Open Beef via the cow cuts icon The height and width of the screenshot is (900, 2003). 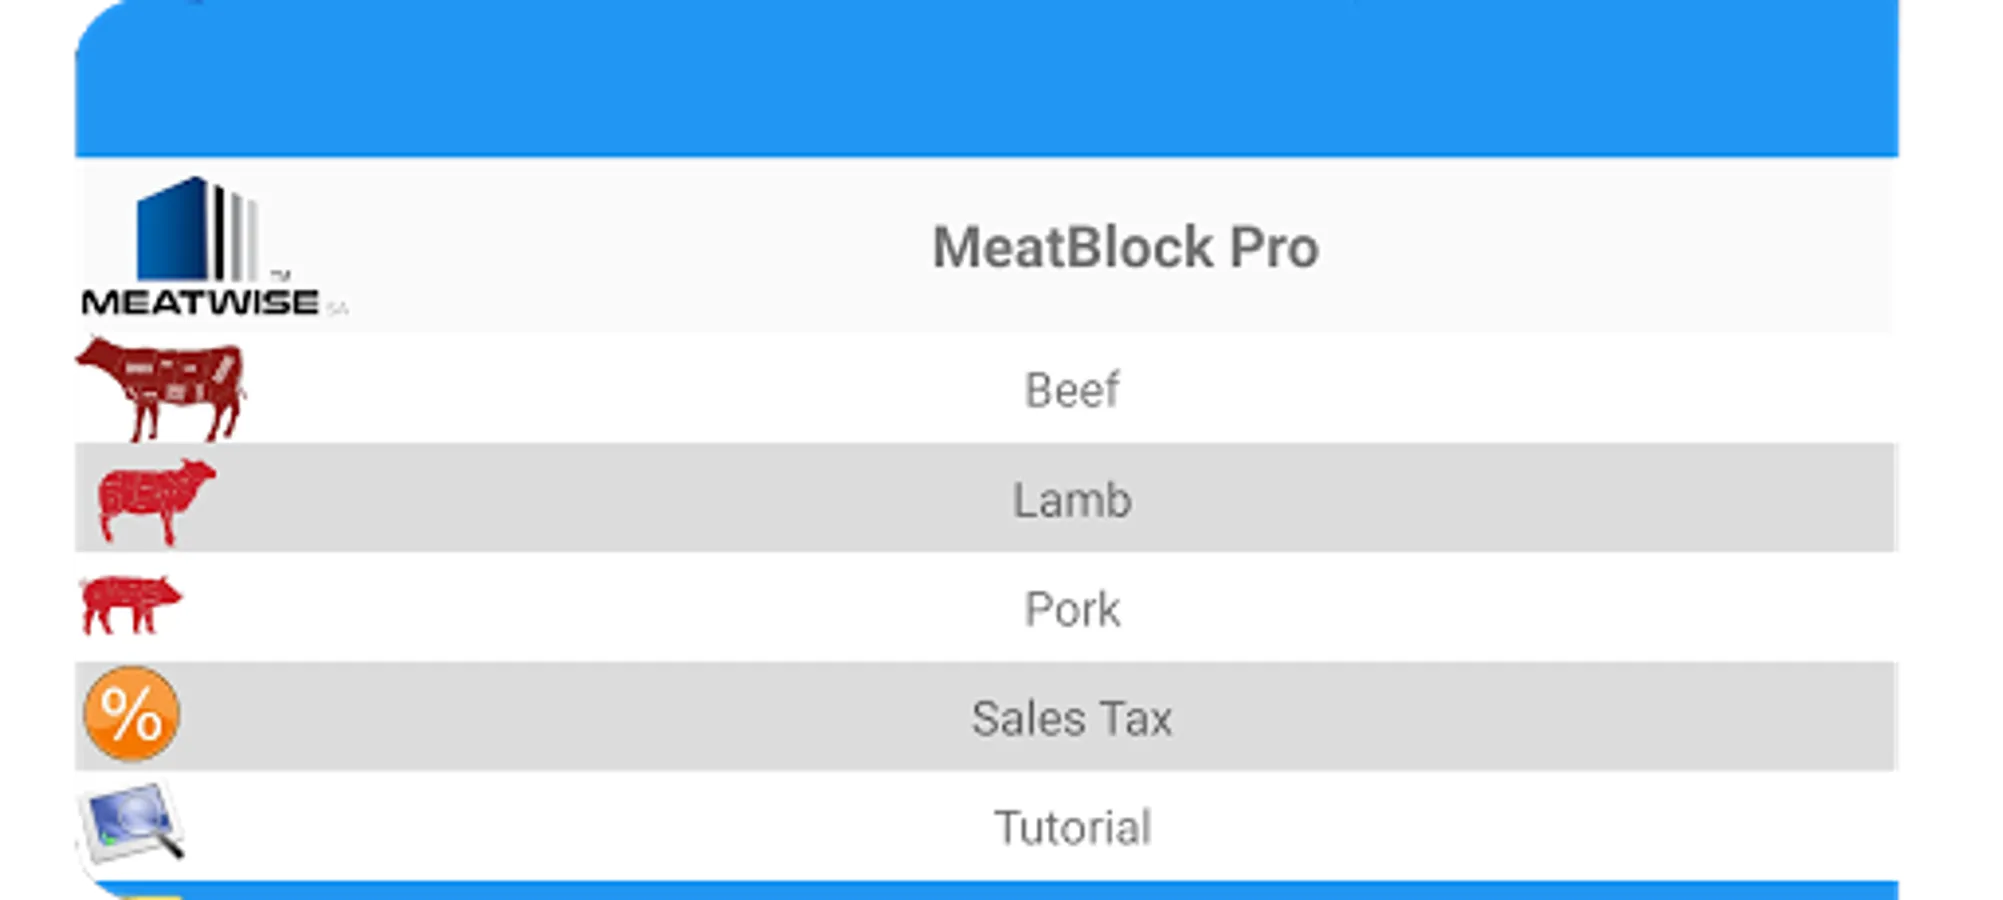click(x=160, y=388)
